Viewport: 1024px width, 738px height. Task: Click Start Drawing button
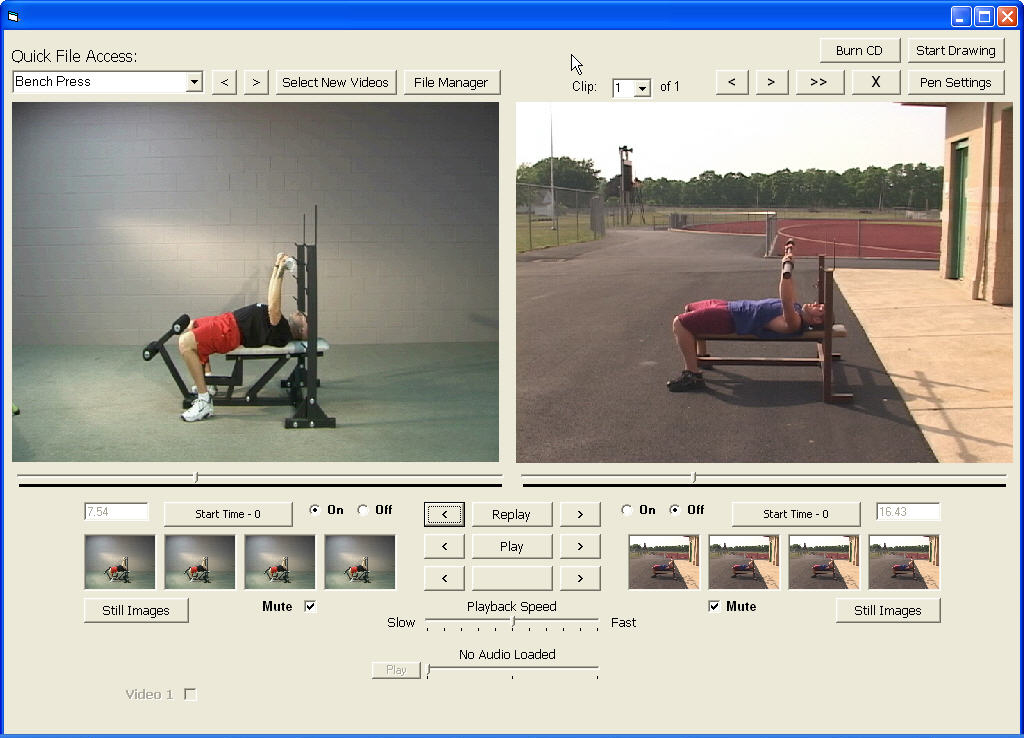[x=955, y=51]
